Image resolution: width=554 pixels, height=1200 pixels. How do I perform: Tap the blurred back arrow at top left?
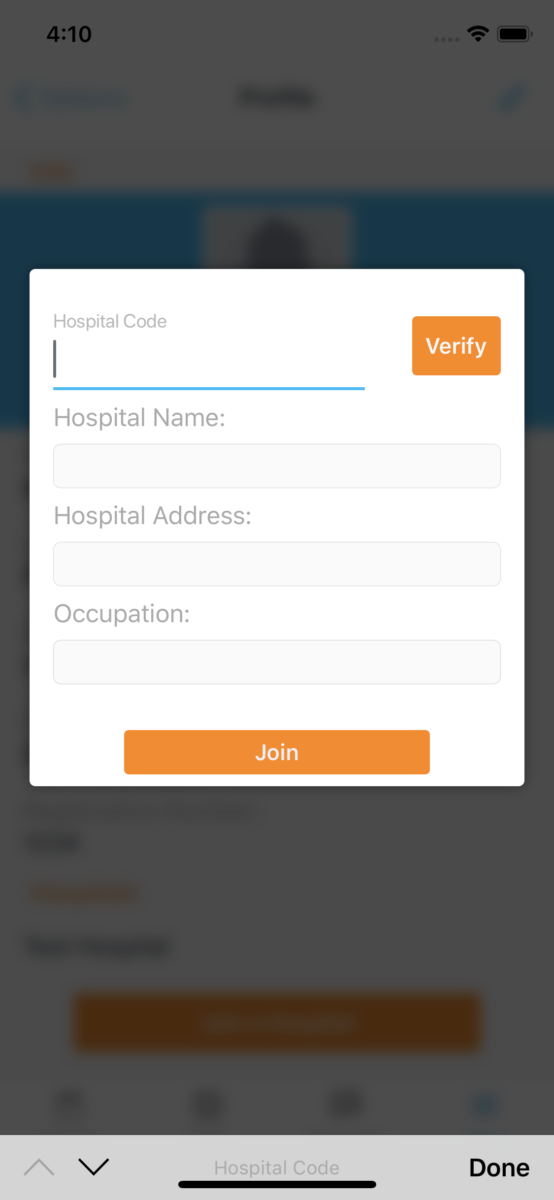pyautogui.click(x=20, y=99)
